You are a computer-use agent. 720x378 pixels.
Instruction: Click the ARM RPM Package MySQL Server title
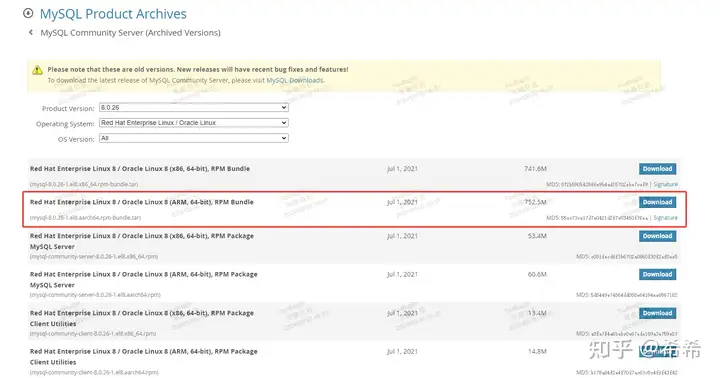(x=144, y=279)
